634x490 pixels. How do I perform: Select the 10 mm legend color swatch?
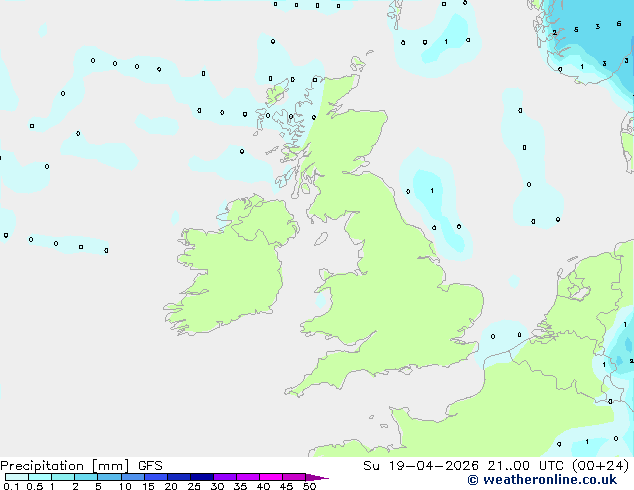tap(133, 477)
